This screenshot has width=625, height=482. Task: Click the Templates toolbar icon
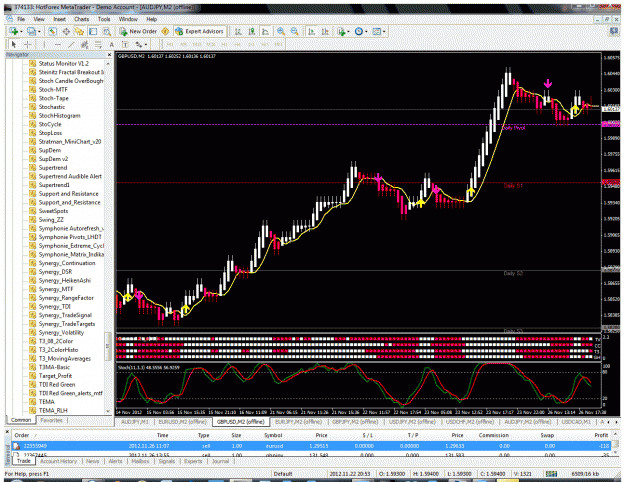click(x=376, y=31)
